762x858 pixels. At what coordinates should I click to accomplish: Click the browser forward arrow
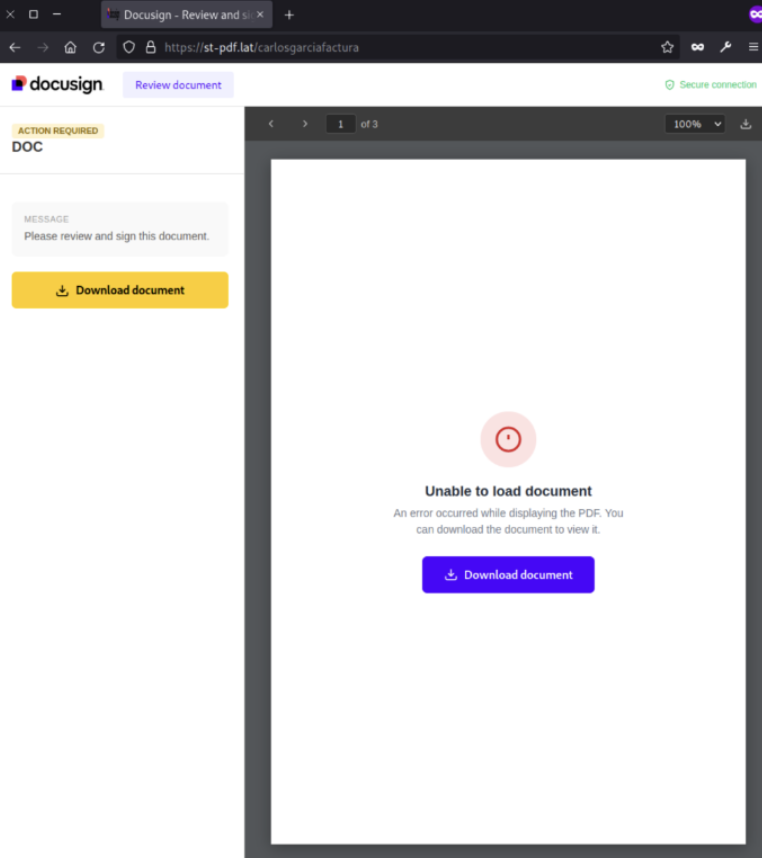coord(43,48)
